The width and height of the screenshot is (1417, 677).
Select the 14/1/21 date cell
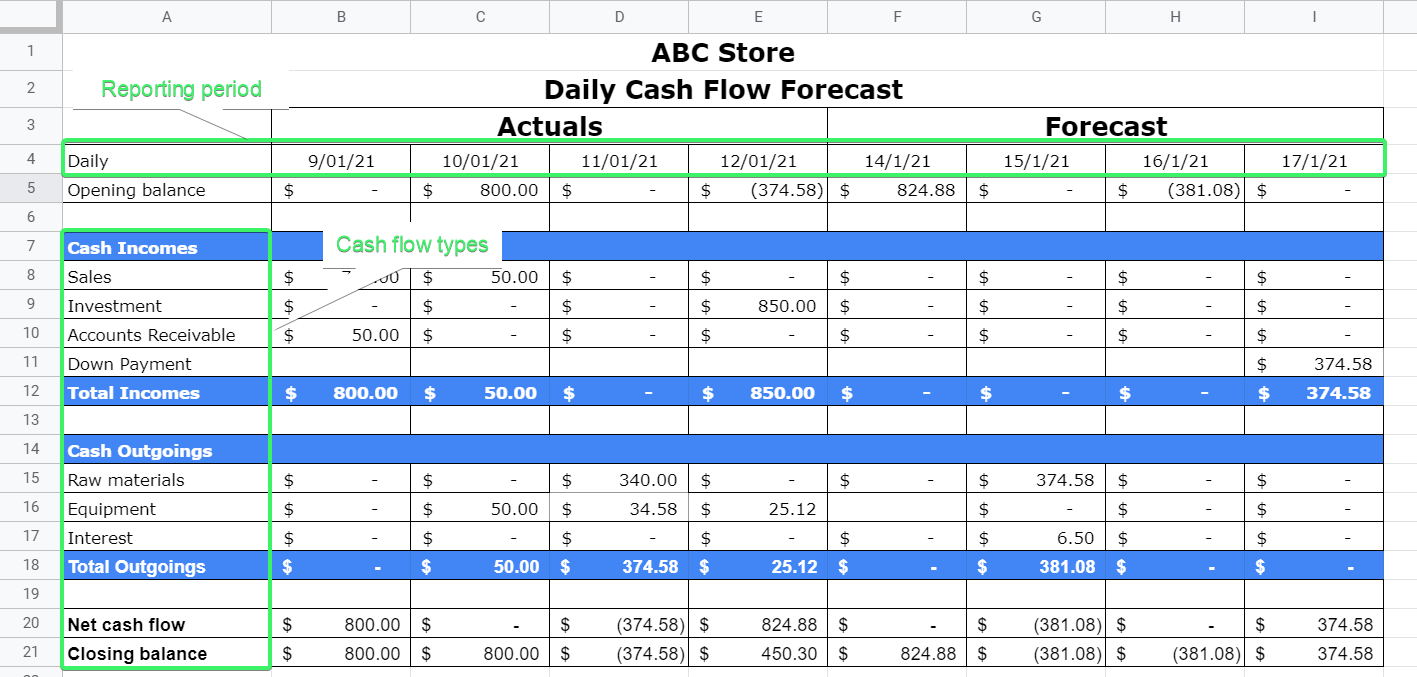[x=897, y=161]
